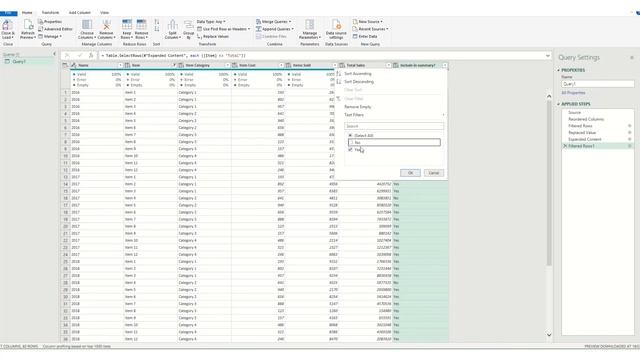Collapse the PROPERTIES section

[559, 70]
